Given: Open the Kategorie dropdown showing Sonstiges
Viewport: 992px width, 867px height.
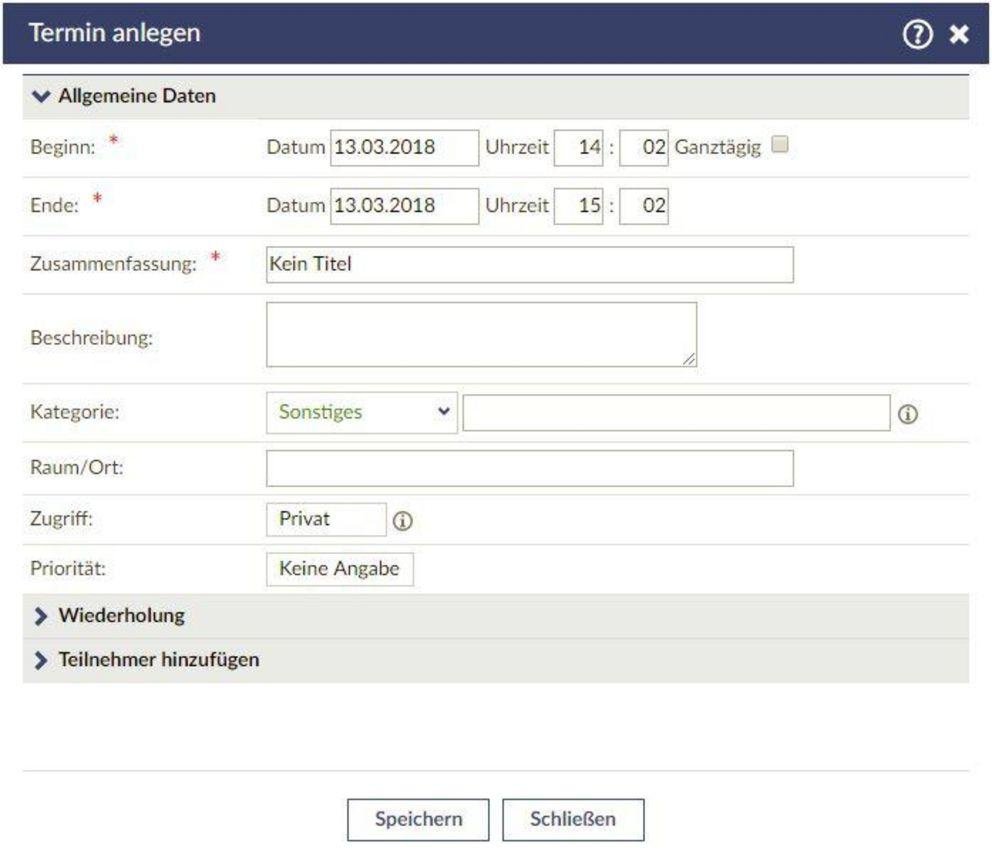Looking at the screenshot, I should (362, 413).
